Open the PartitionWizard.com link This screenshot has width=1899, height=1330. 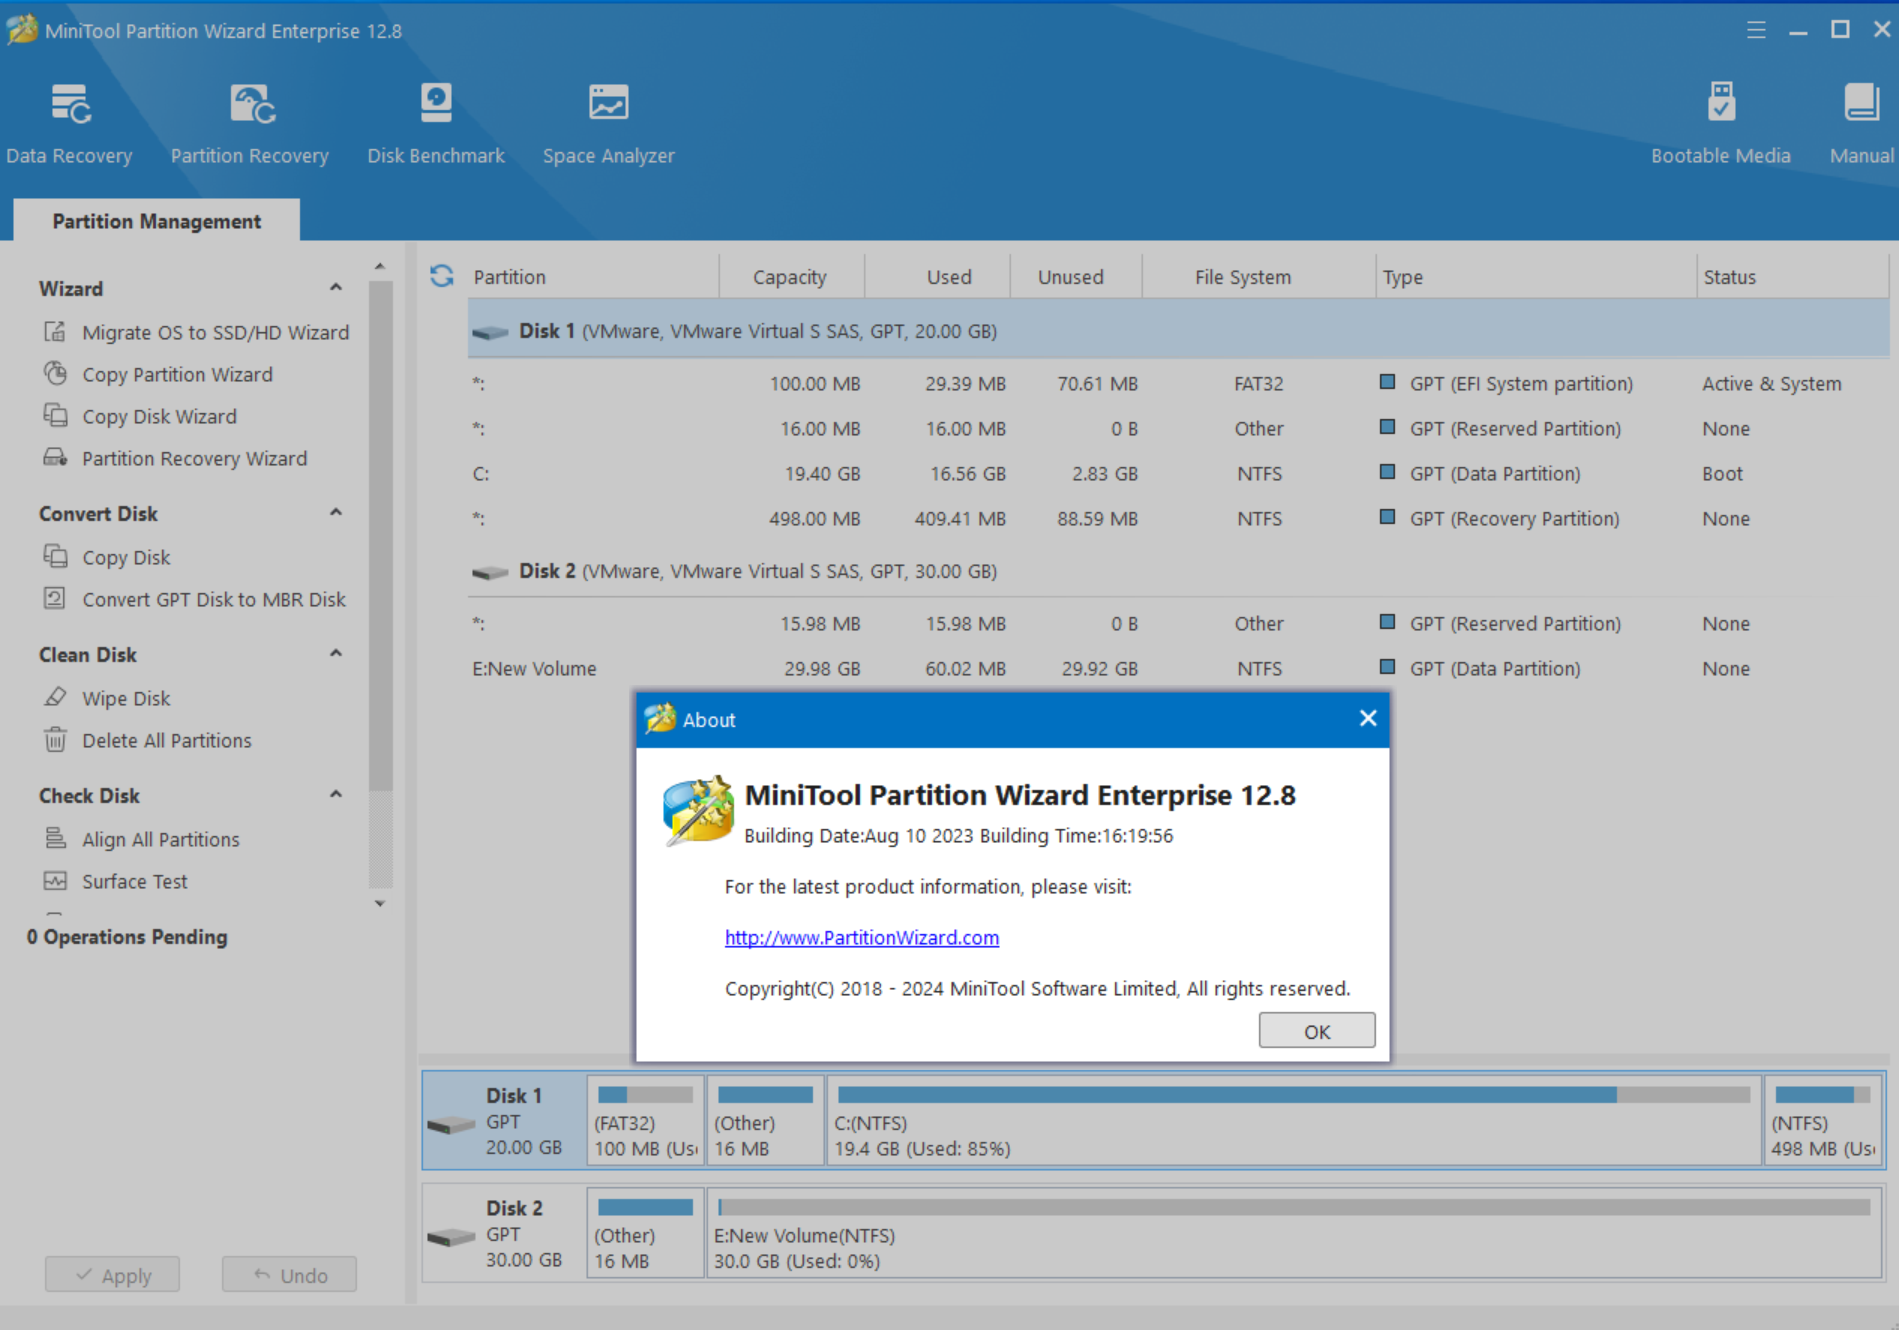(x=862, y=937)
